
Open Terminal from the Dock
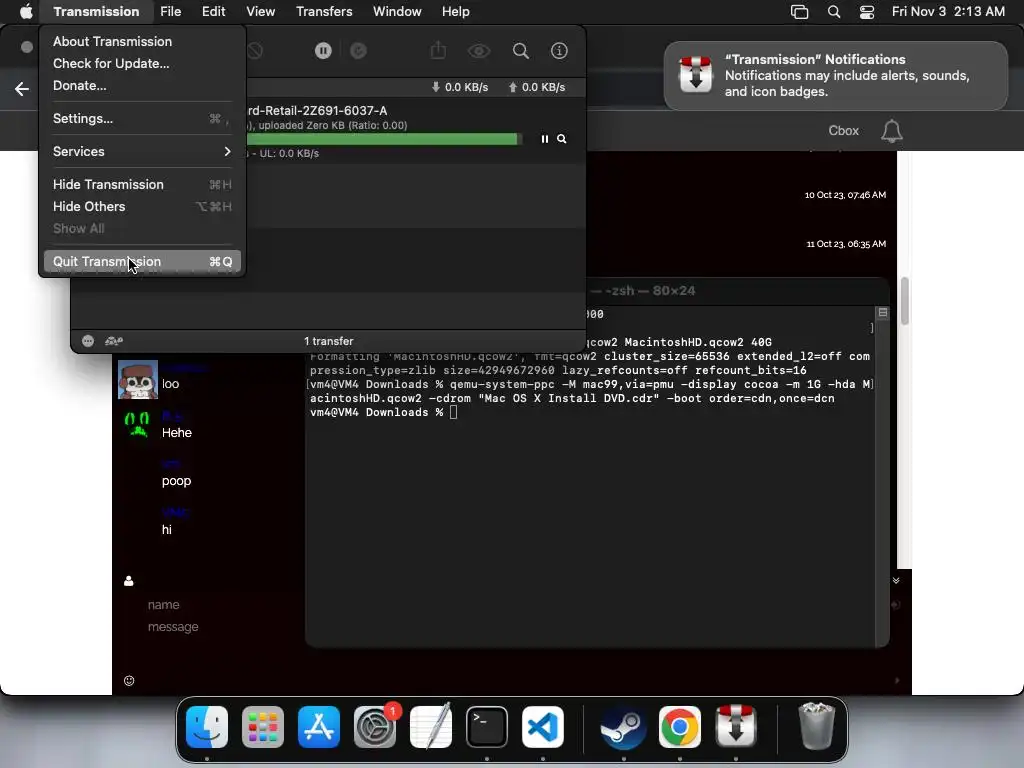[487, 727]
